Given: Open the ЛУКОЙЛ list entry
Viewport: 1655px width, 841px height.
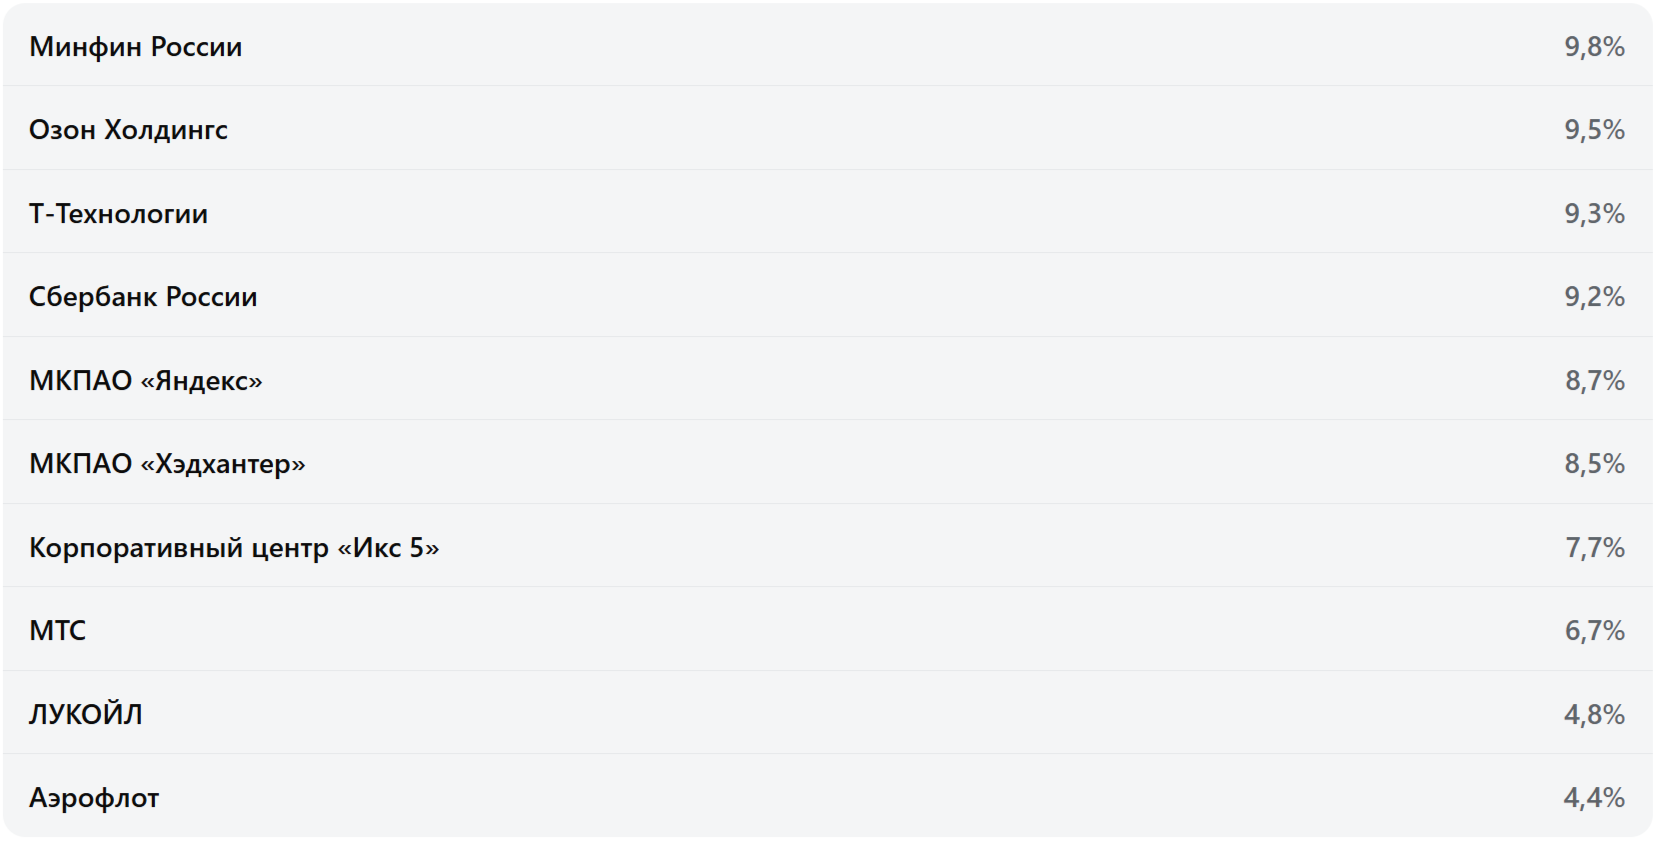Looking at the screenshot, I should pyautogui.click(x=86, y=715).
